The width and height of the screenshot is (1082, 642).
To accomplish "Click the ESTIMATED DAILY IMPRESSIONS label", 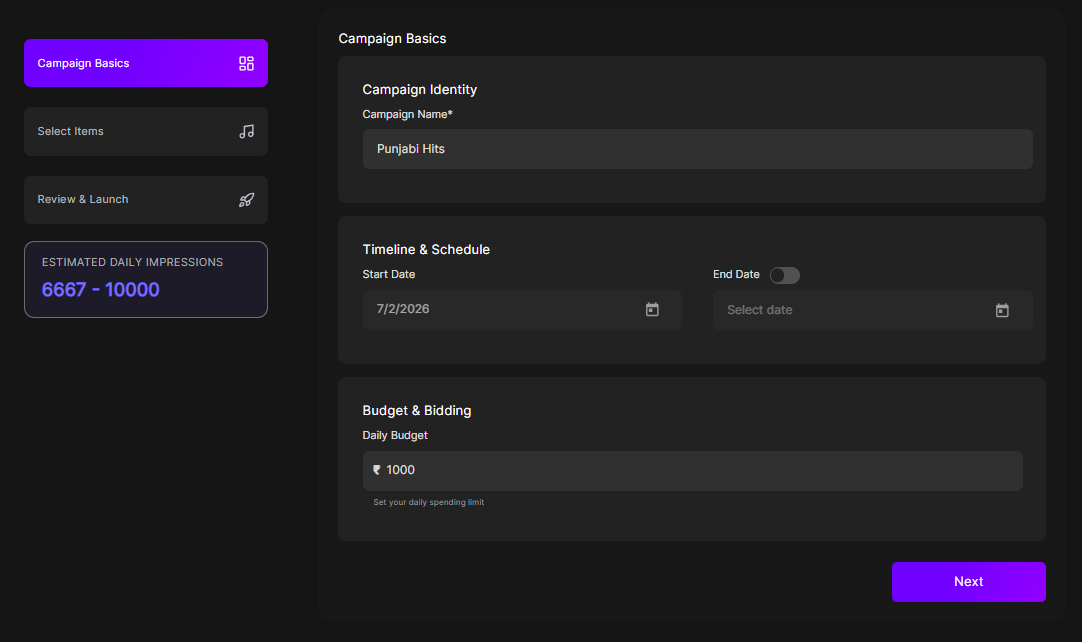I will click(132, 262).
